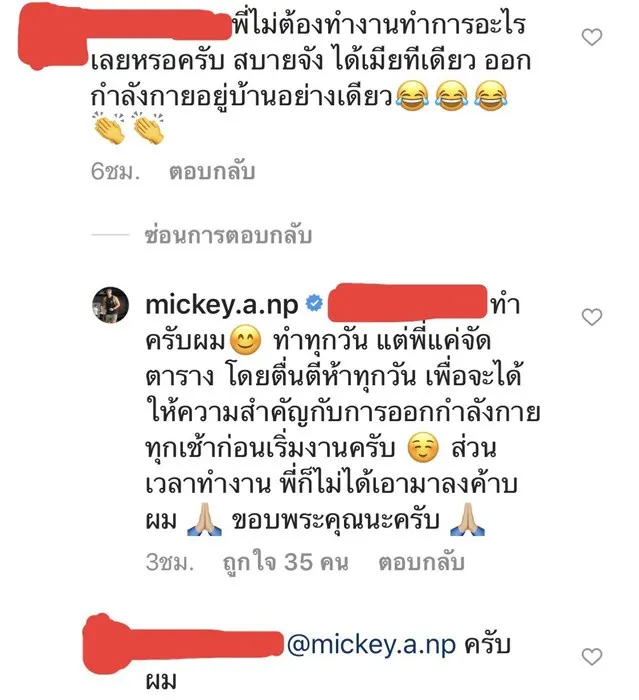Select mickey.a.np's reply text about waking at five

coord(342,413)
